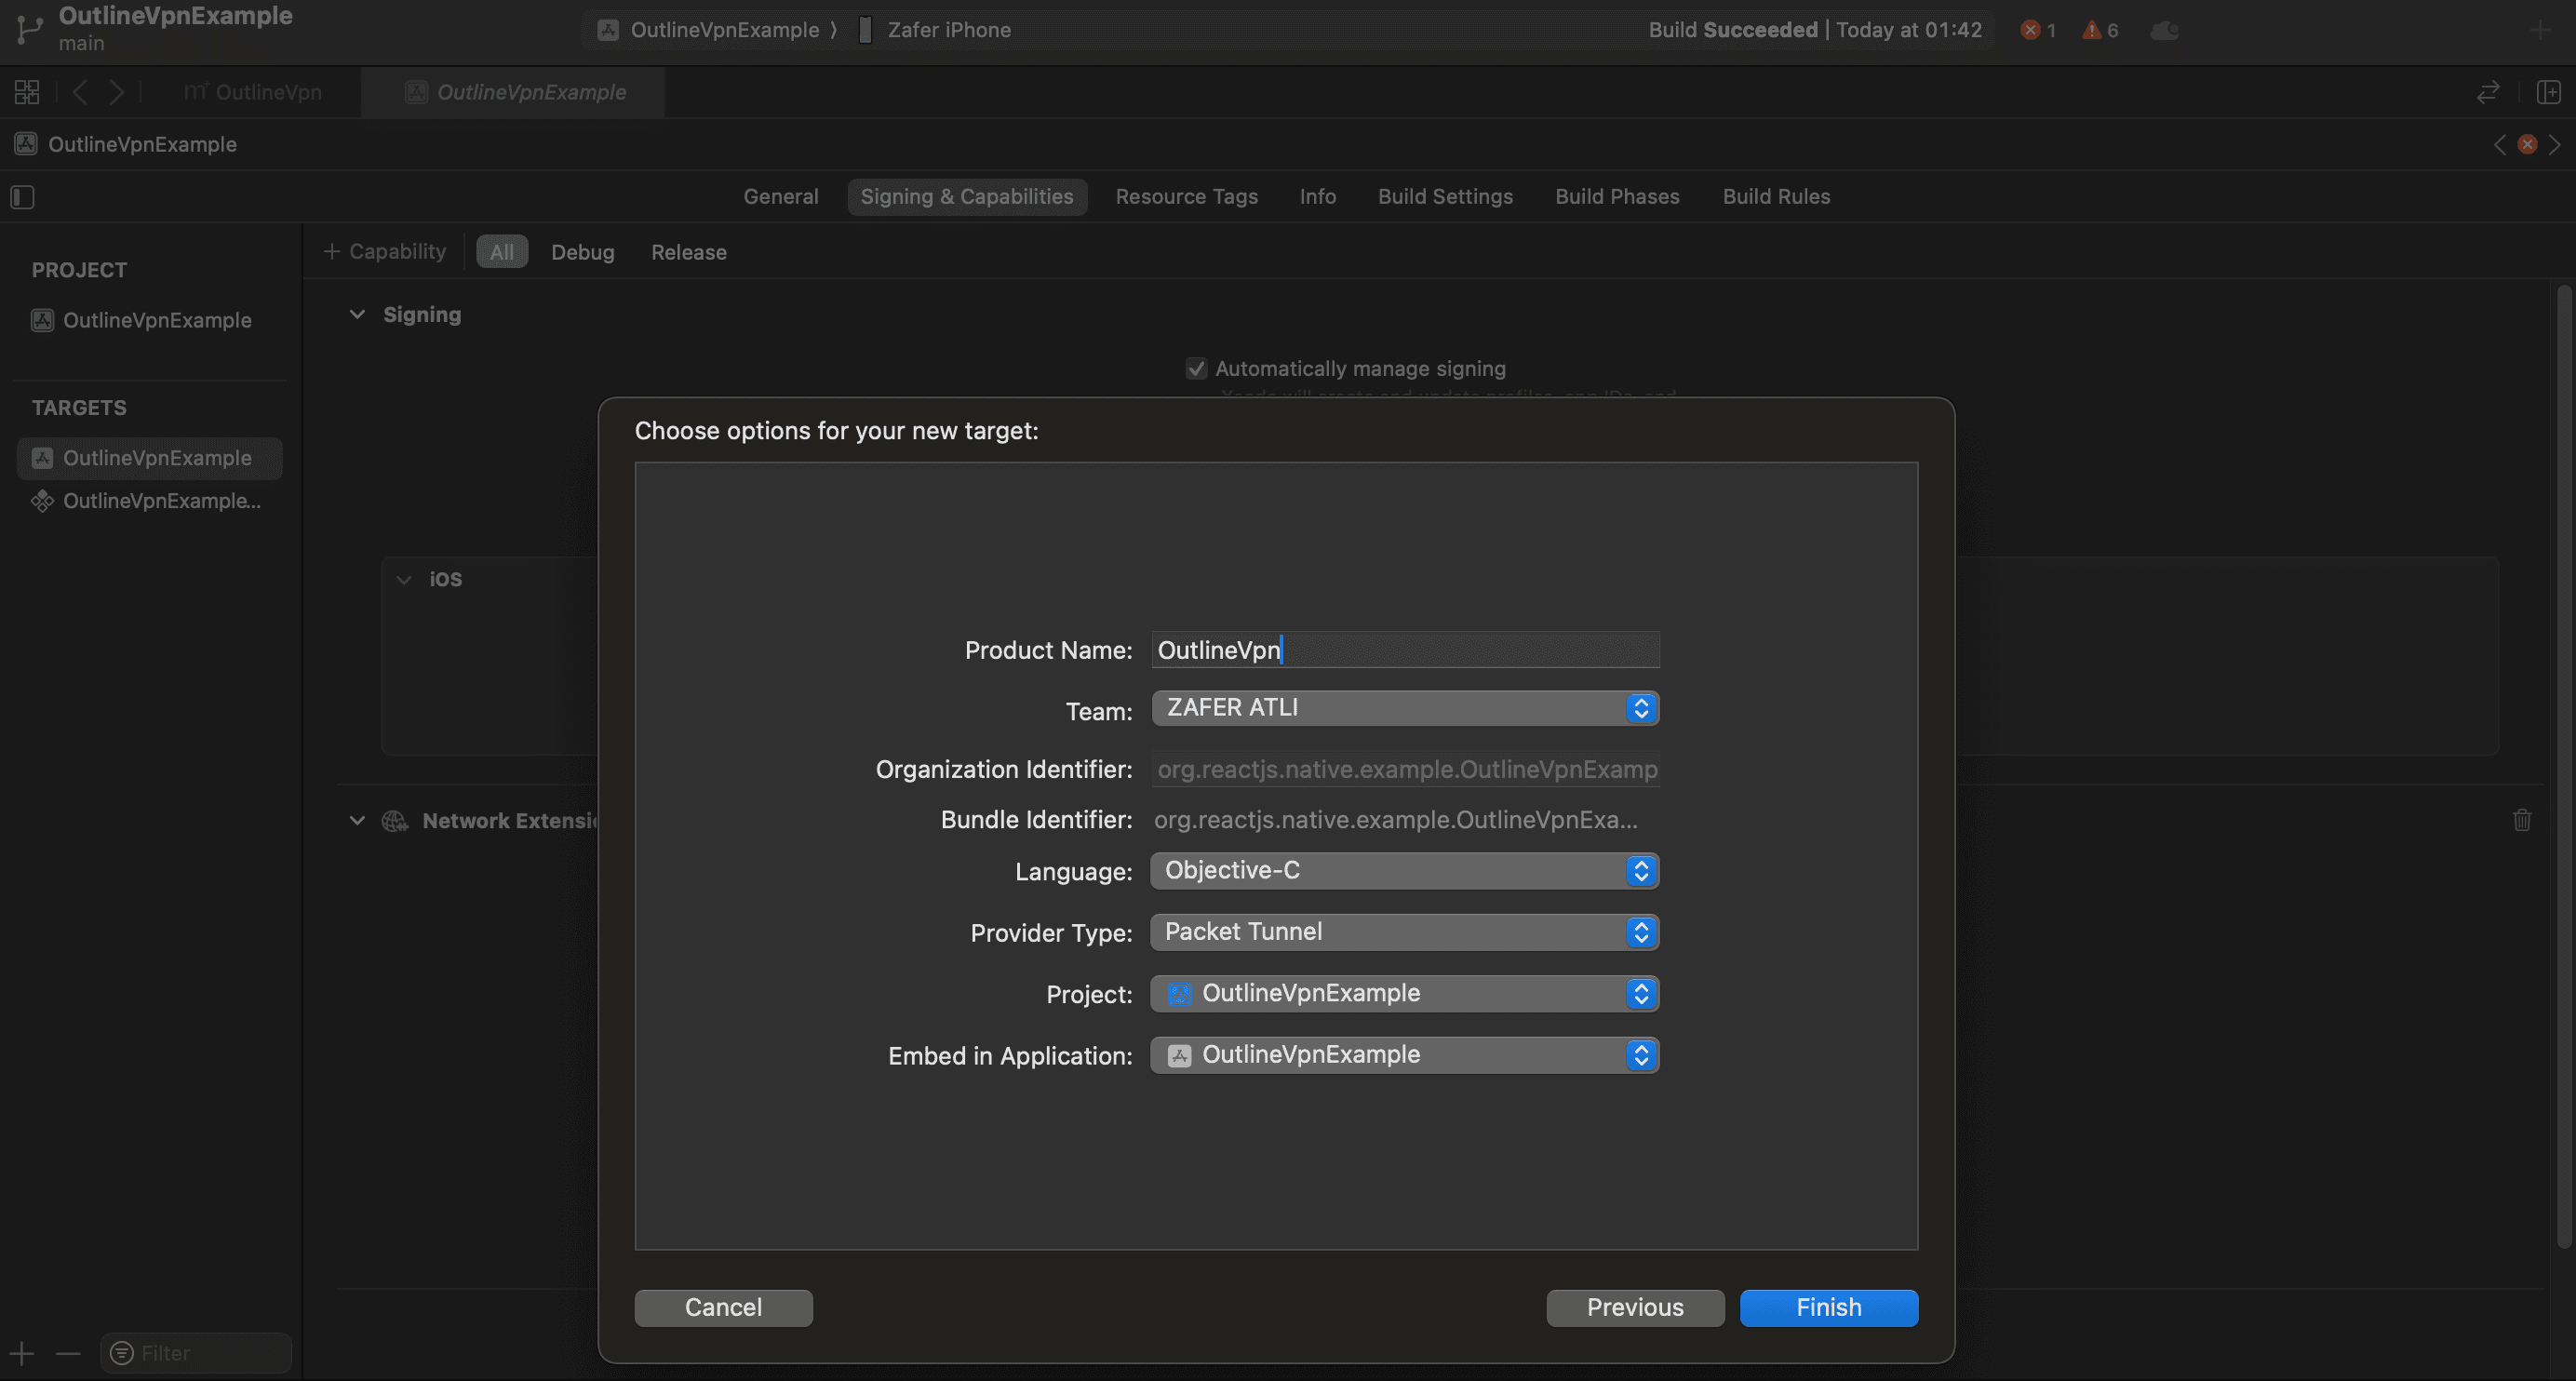The height and width of the screenshot is (1381, 2576).
Task: Click the related items grid icon
Action: tap(27, 92)
